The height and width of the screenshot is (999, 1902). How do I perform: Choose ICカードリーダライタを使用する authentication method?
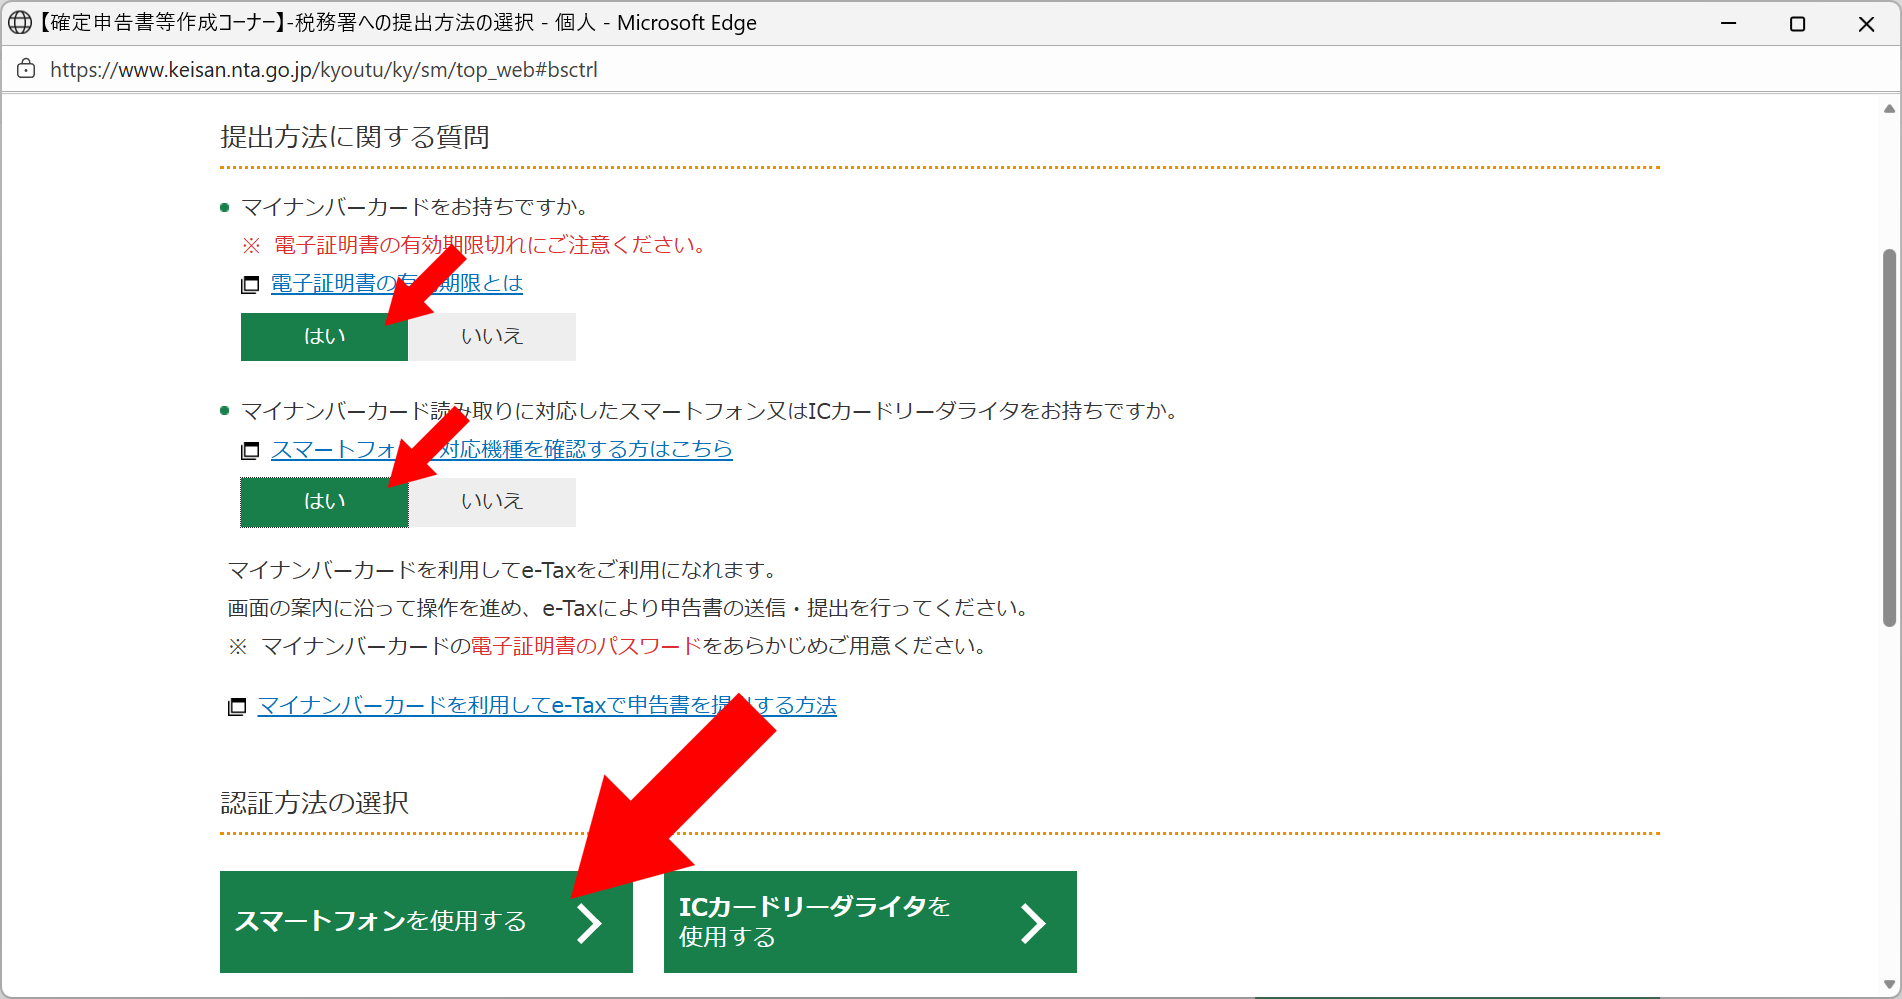(840, 922)
